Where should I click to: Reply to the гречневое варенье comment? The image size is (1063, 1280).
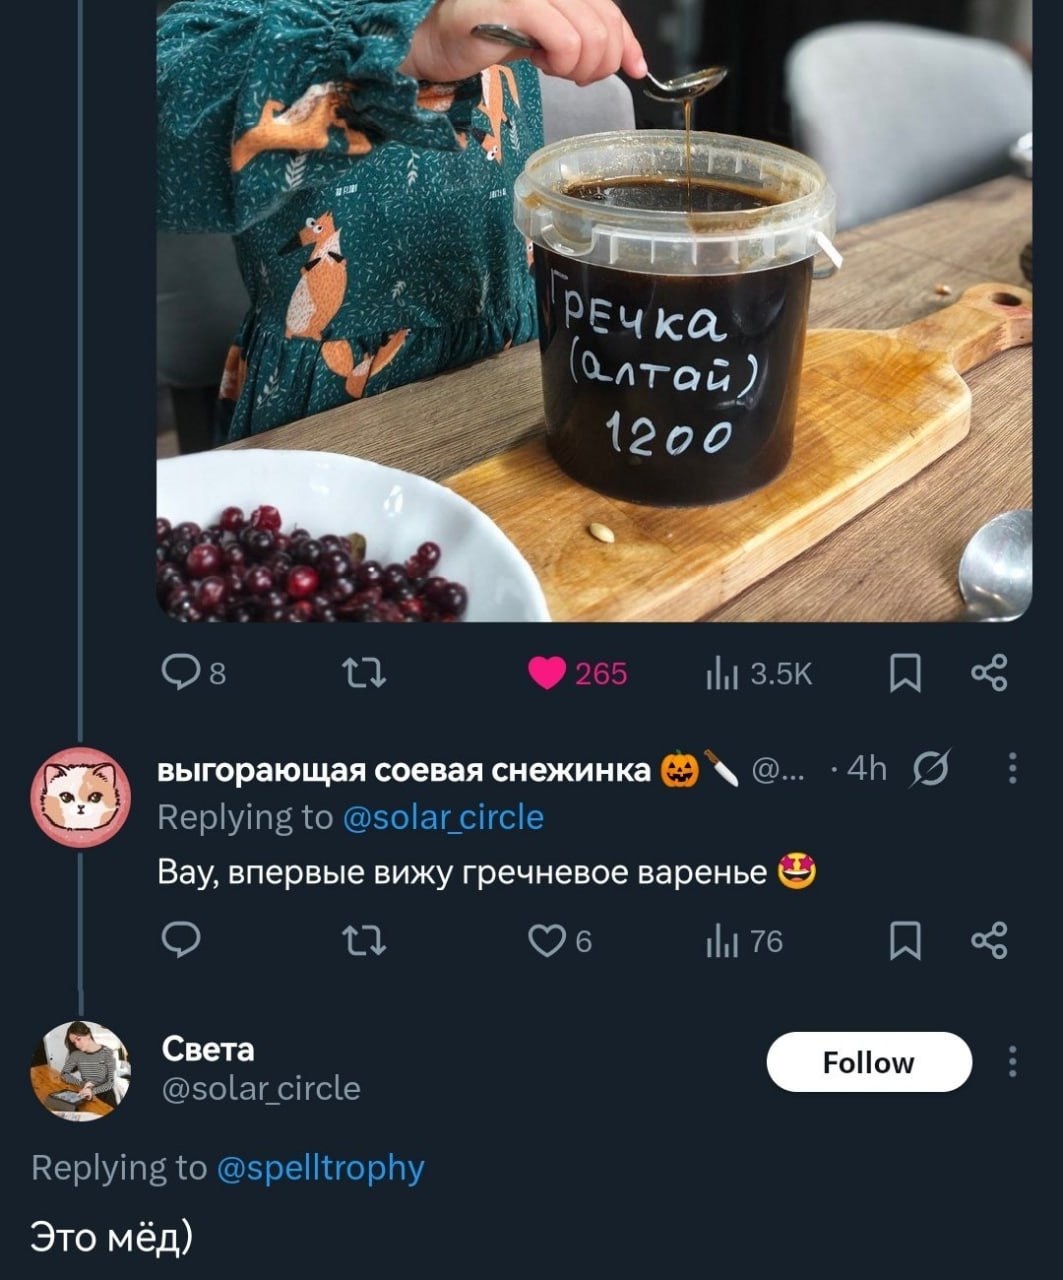tap(181, 941)
